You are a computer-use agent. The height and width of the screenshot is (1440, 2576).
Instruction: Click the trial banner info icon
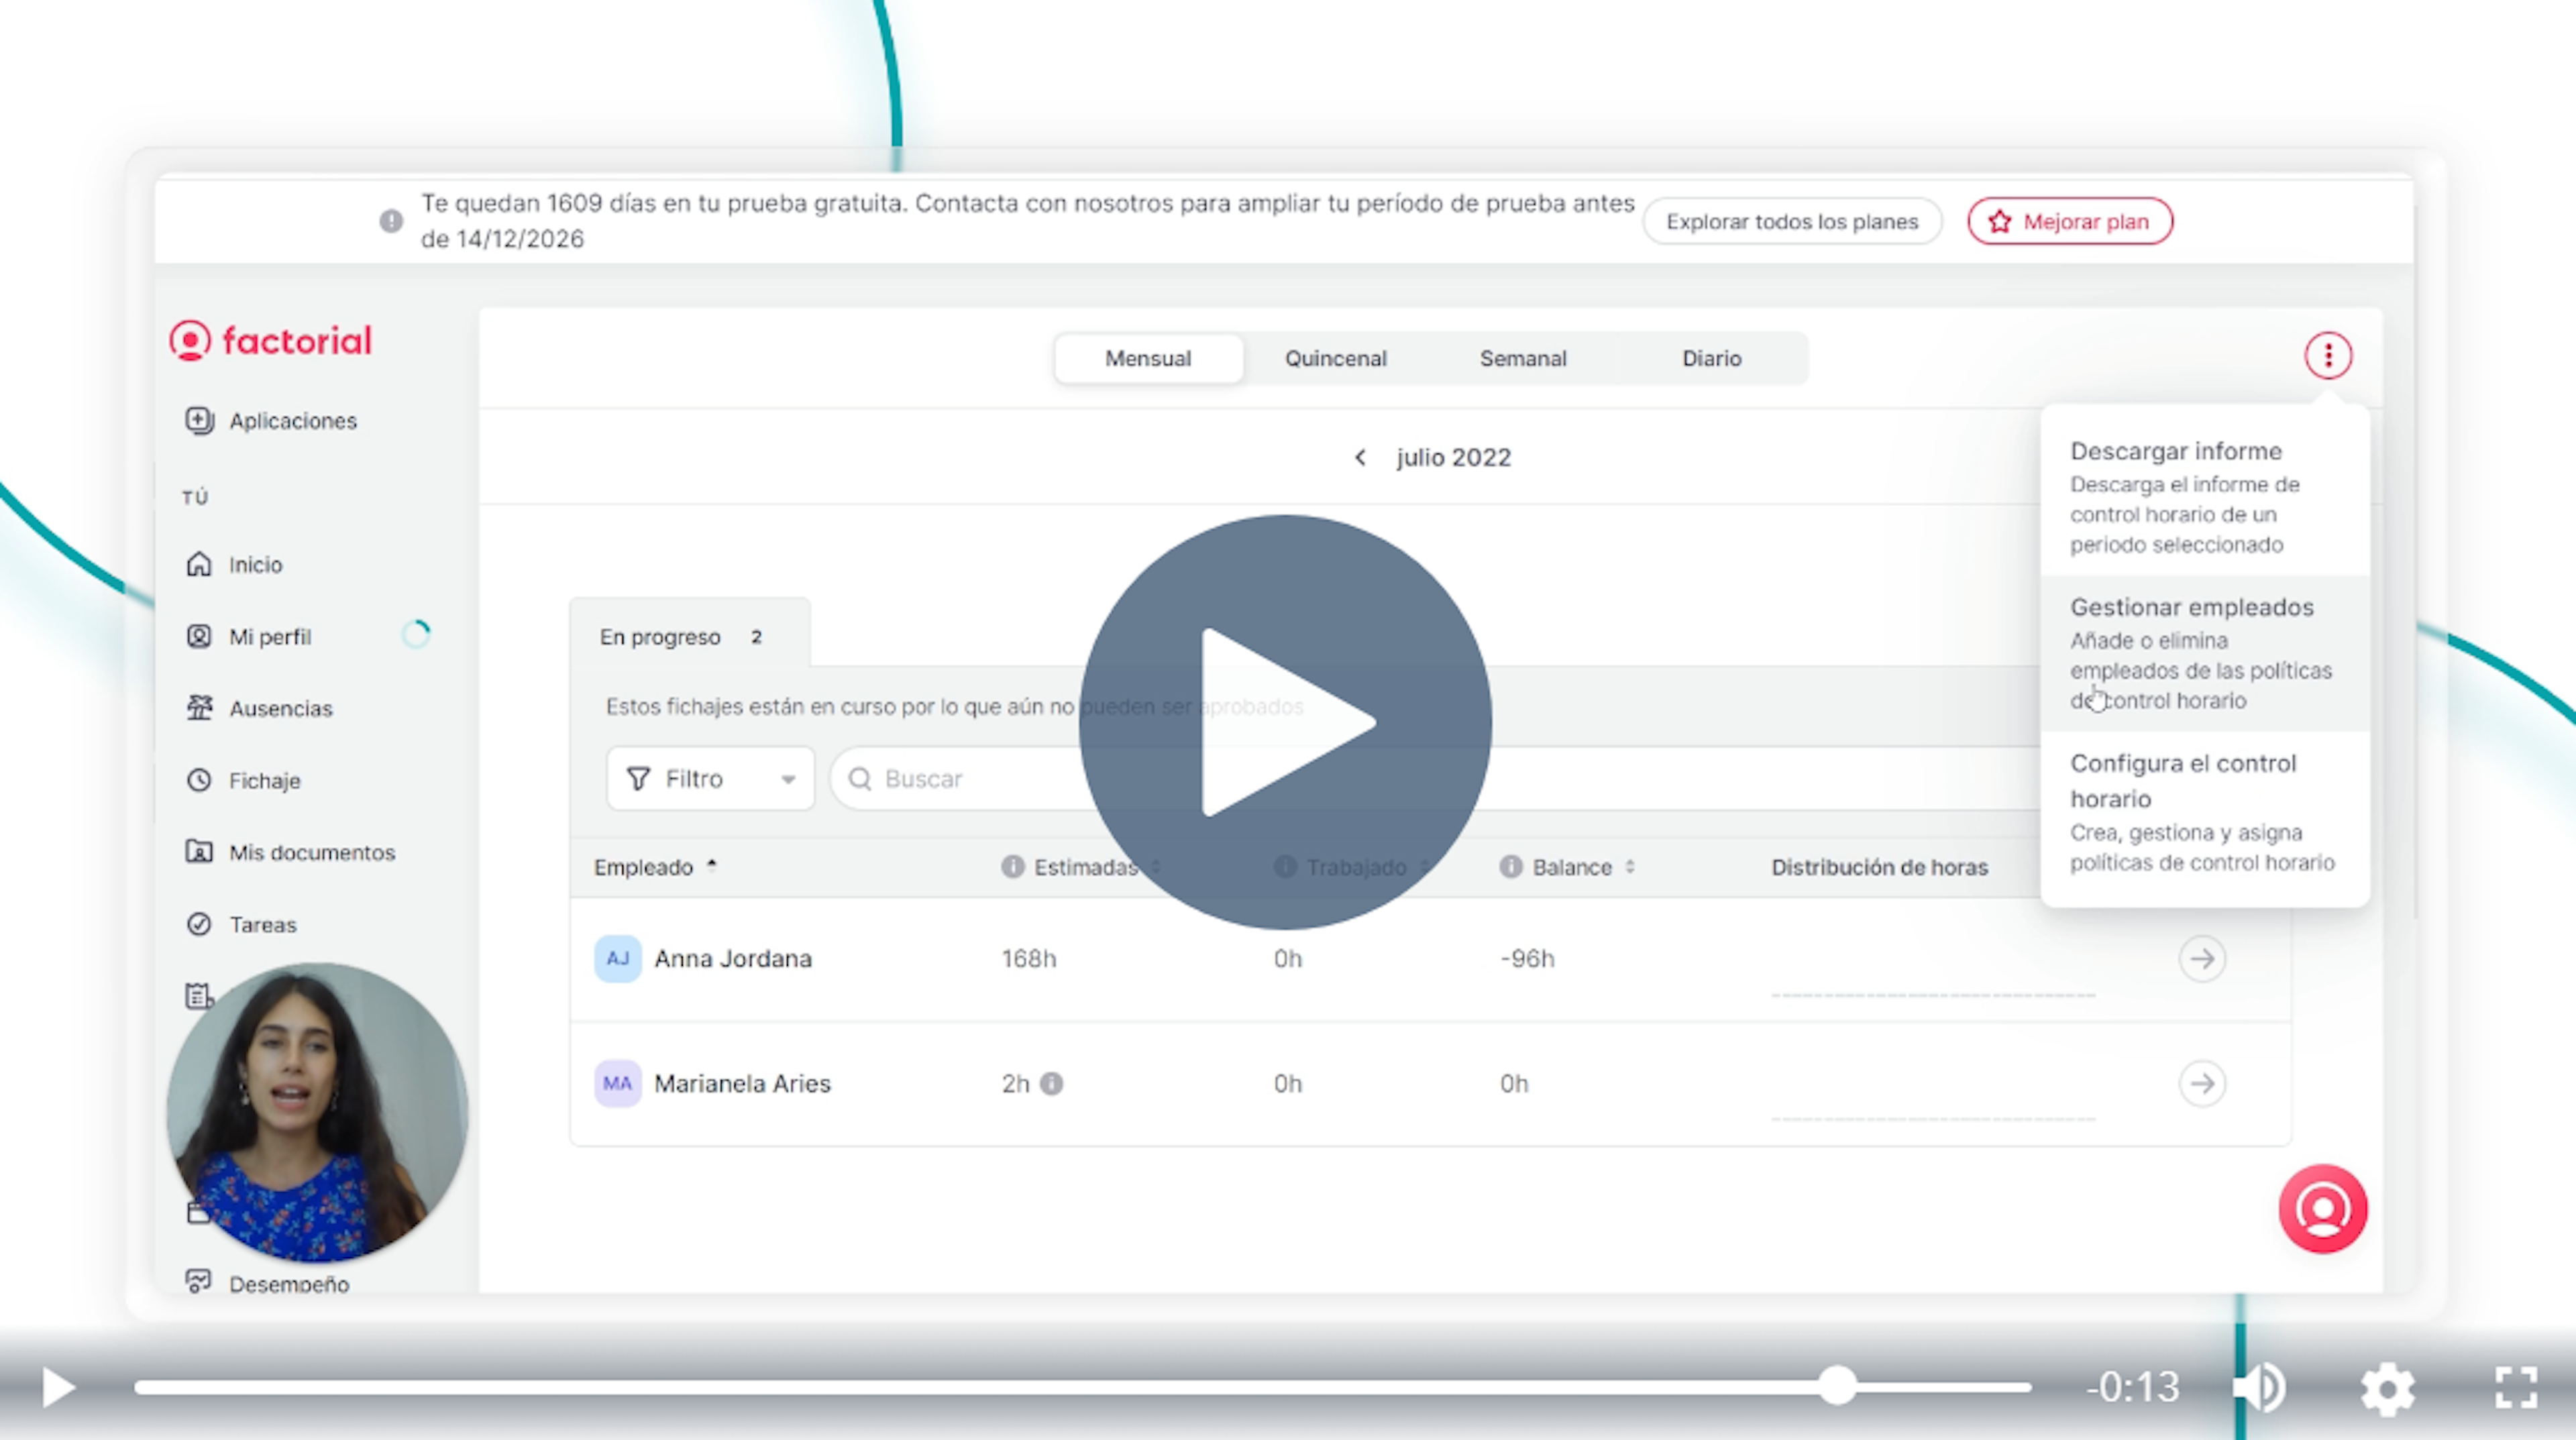(x=391, y=221)
